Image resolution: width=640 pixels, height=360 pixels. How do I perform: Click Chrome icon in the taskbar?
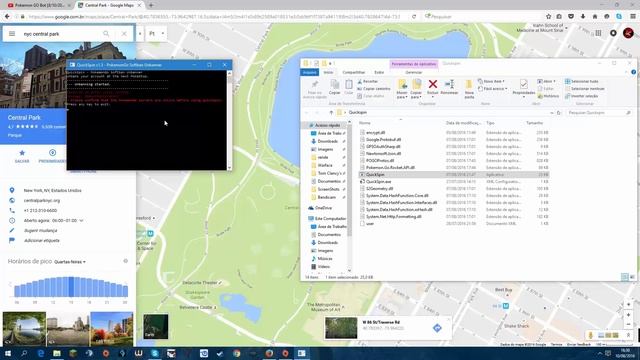(236, 353)
